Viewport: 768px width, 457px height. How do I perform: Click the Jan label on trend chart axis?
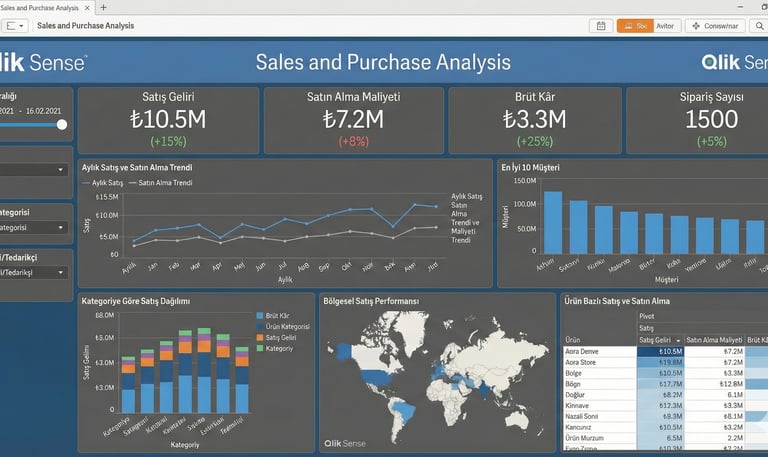(153, 266)
